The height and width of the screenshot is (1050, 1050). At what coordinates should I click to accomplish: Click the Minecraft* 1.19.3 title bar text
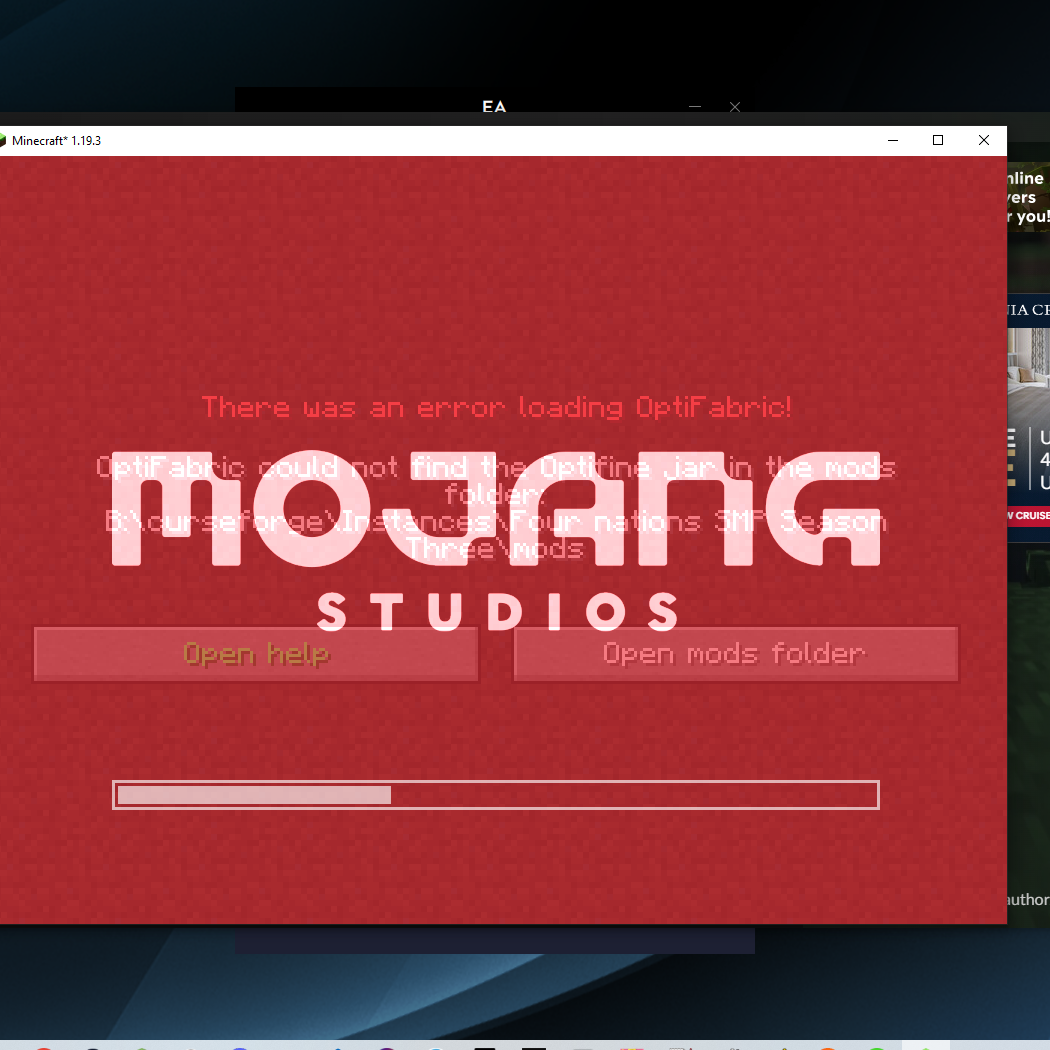pyautogui.click(x=56, y=141)
